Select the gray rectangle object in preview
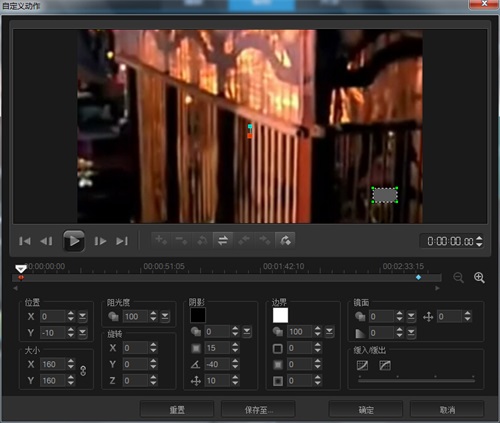Screen dimensions: 500x423 (x=385, y=195)
